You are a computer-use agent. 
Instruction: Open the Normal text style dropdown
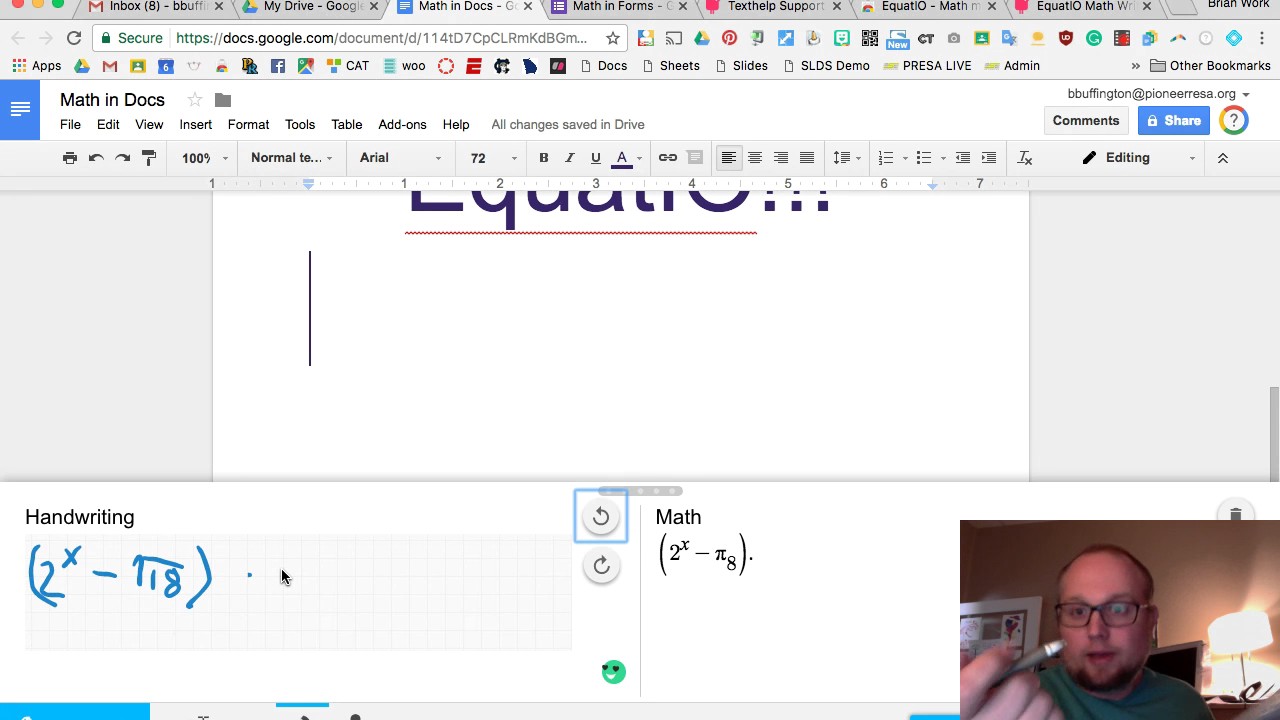(291, 158)
